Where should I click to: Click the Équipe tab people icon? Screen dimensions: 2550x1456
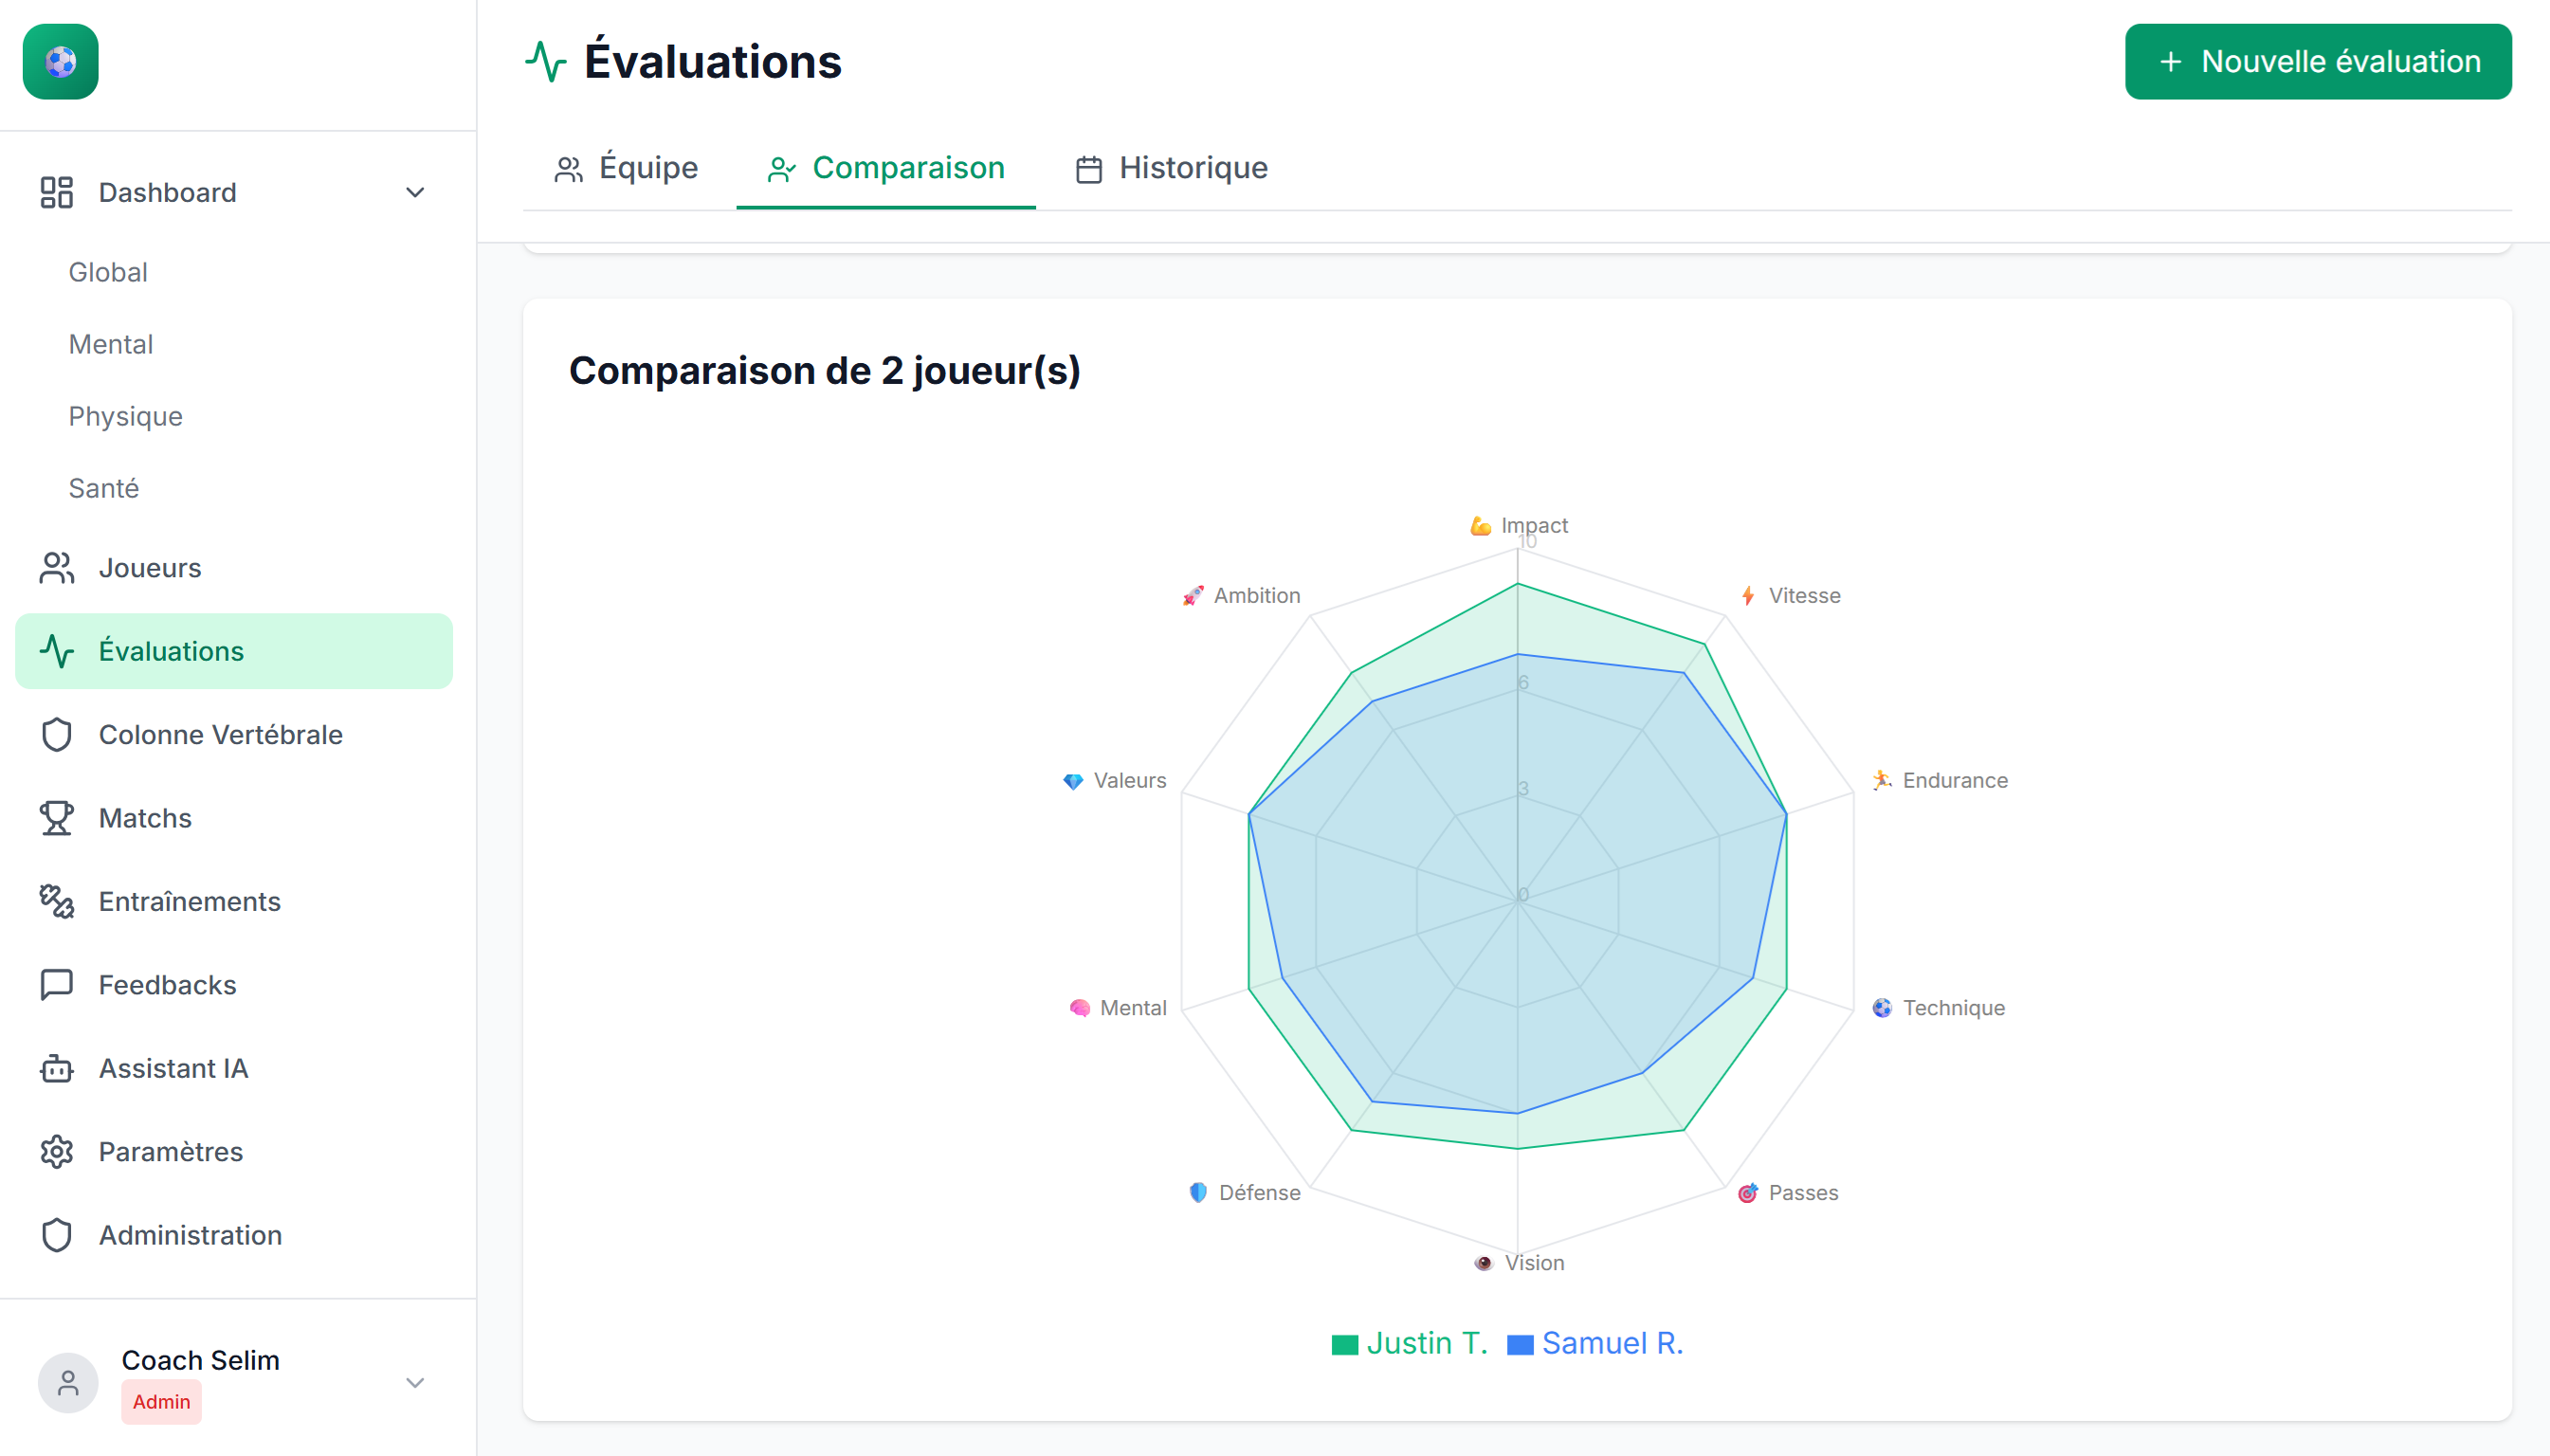click(x=569, y=169)
